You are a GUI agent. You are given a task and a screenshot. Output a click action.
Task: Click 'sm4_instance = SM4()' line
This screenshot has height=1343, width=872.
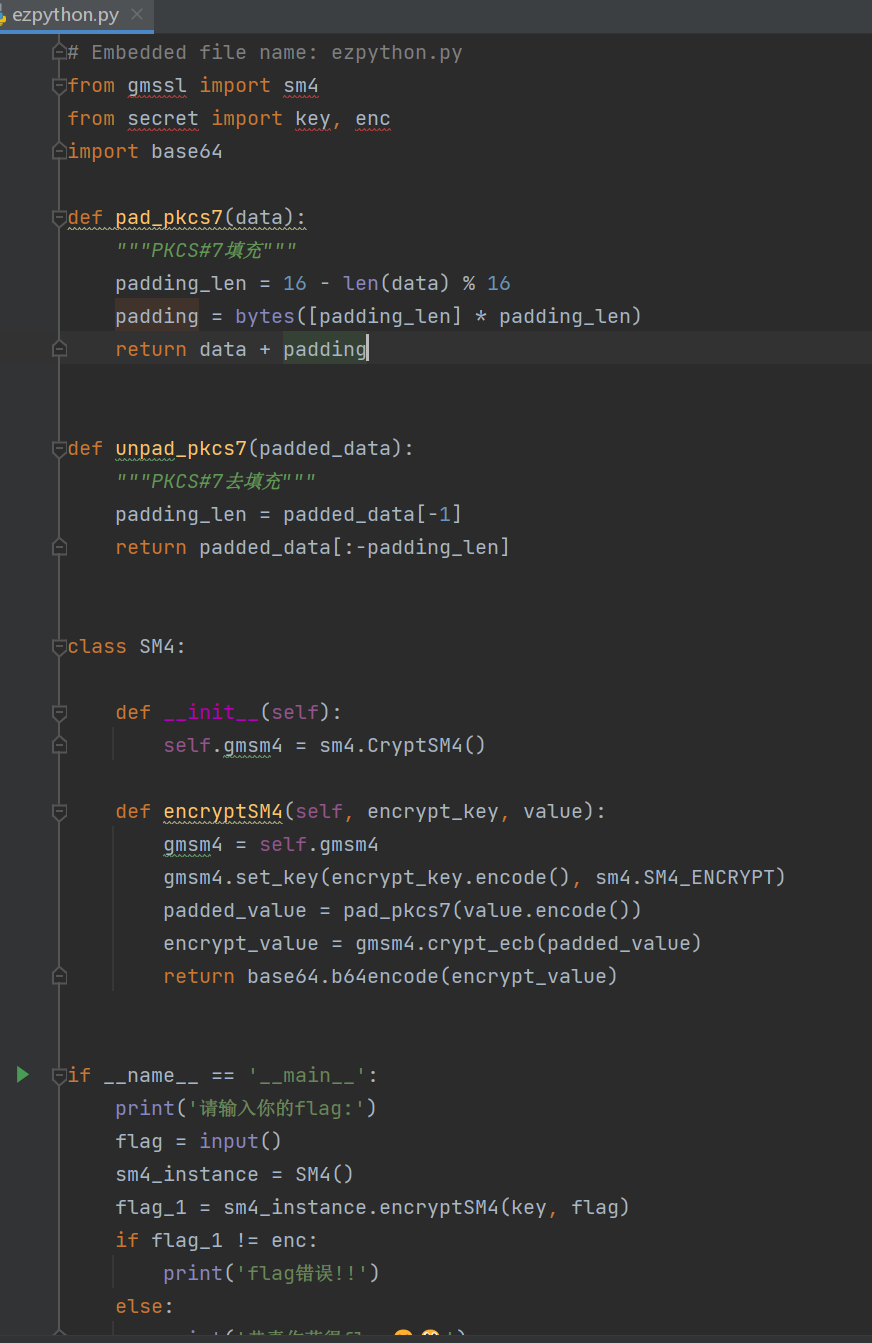[x=235, y=1174]
